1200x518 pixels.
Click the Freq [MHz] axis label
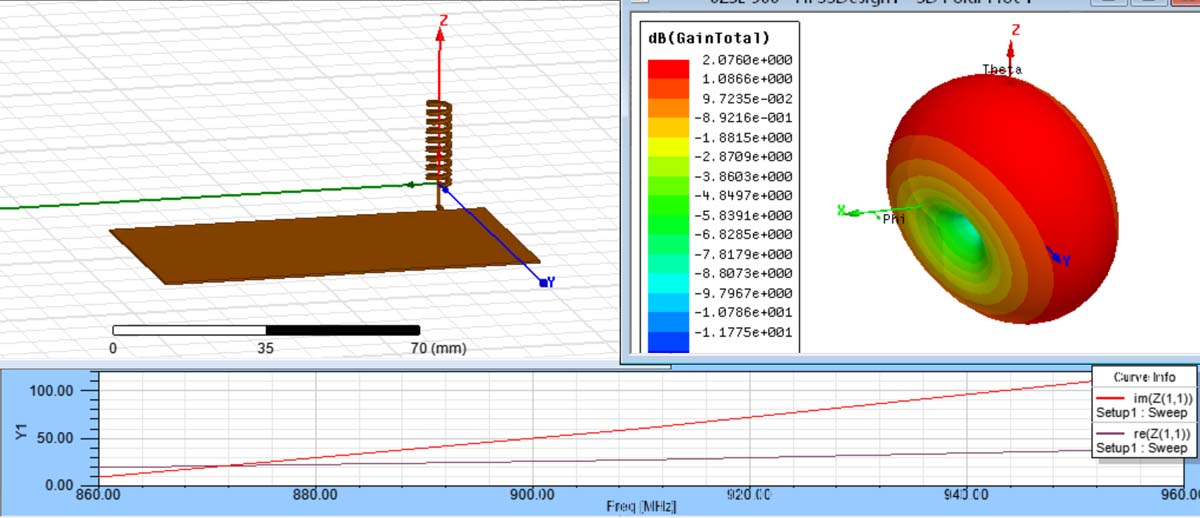640,507
